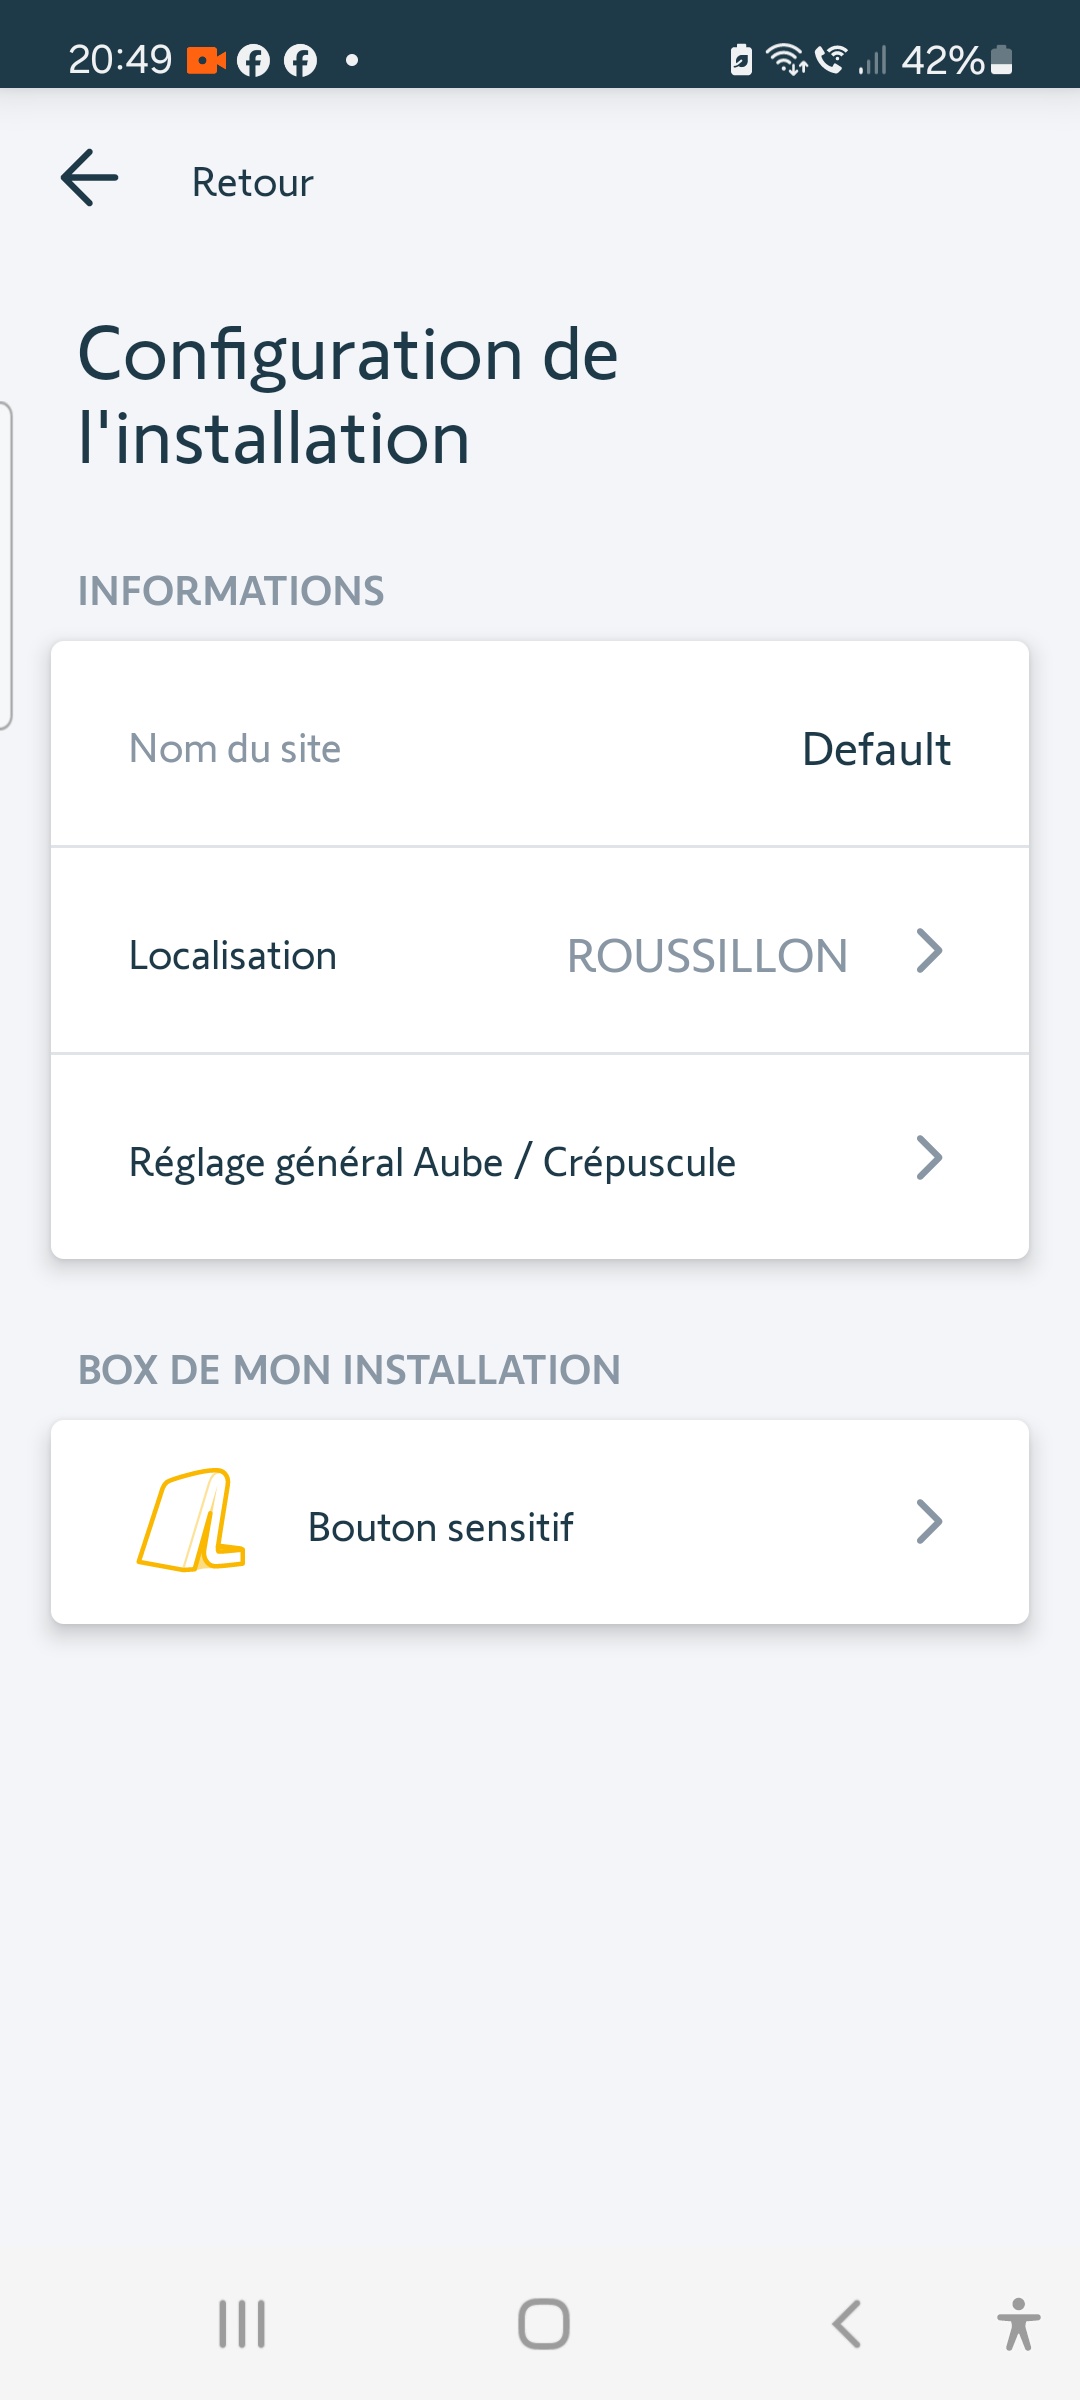Open Android recent apps button
1080x2400 pixels.
click(x=242, y=2323)
